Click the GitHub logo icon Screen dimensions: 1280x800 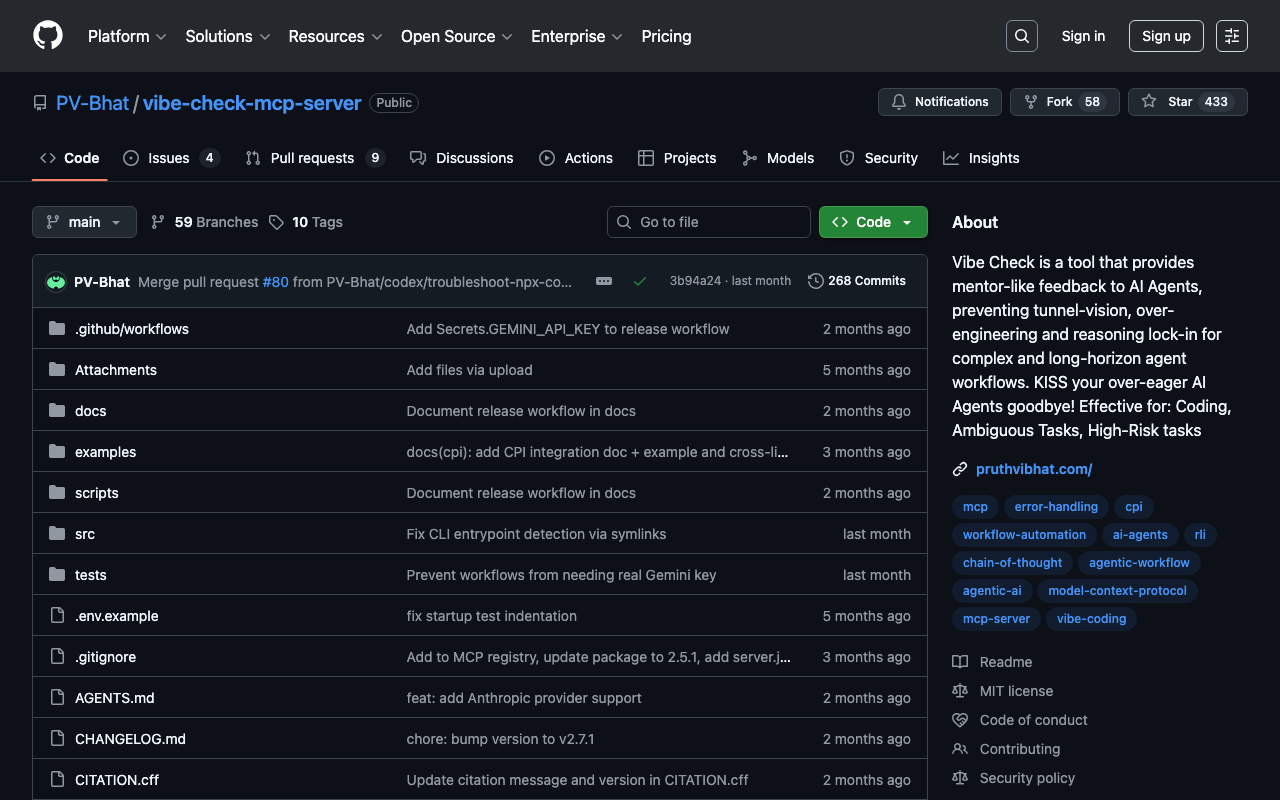pos(48,36)
